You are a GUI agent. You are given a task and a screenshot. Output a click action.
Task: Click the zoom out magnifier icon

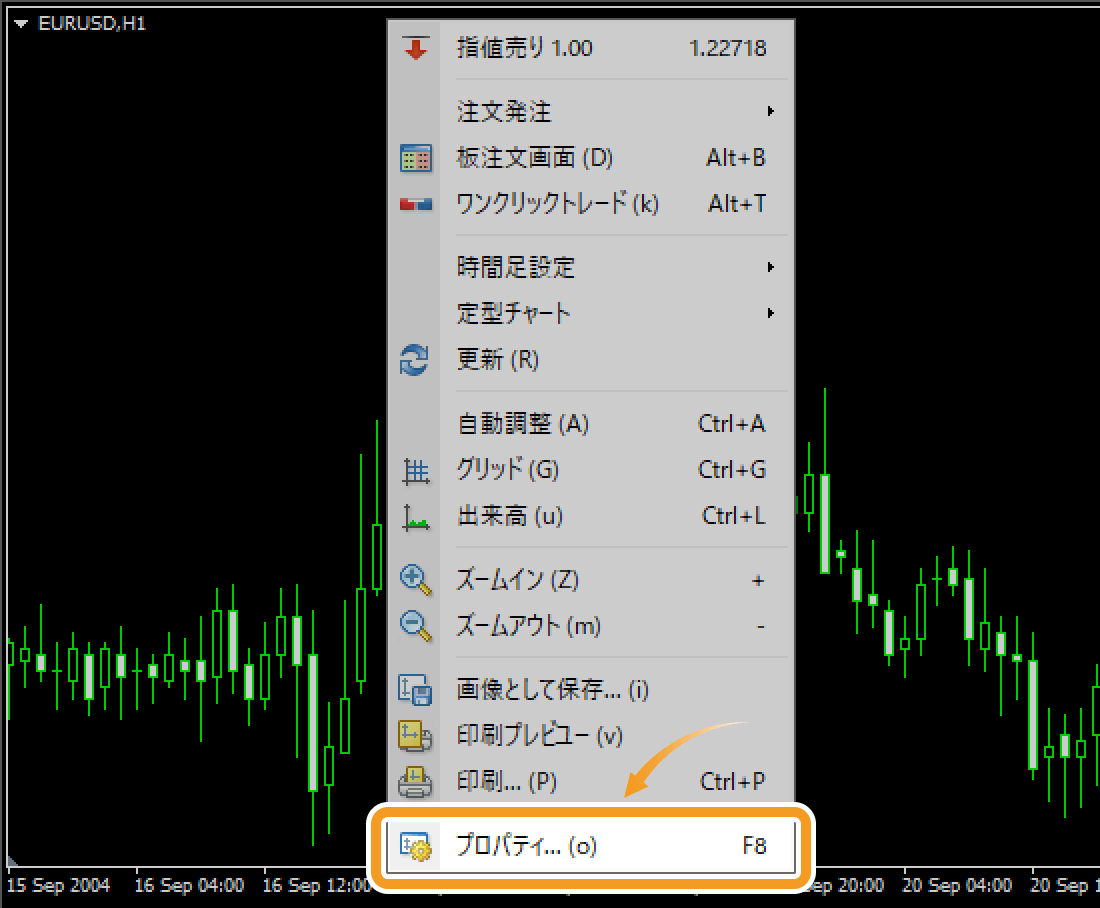click(x=416, y=626)
